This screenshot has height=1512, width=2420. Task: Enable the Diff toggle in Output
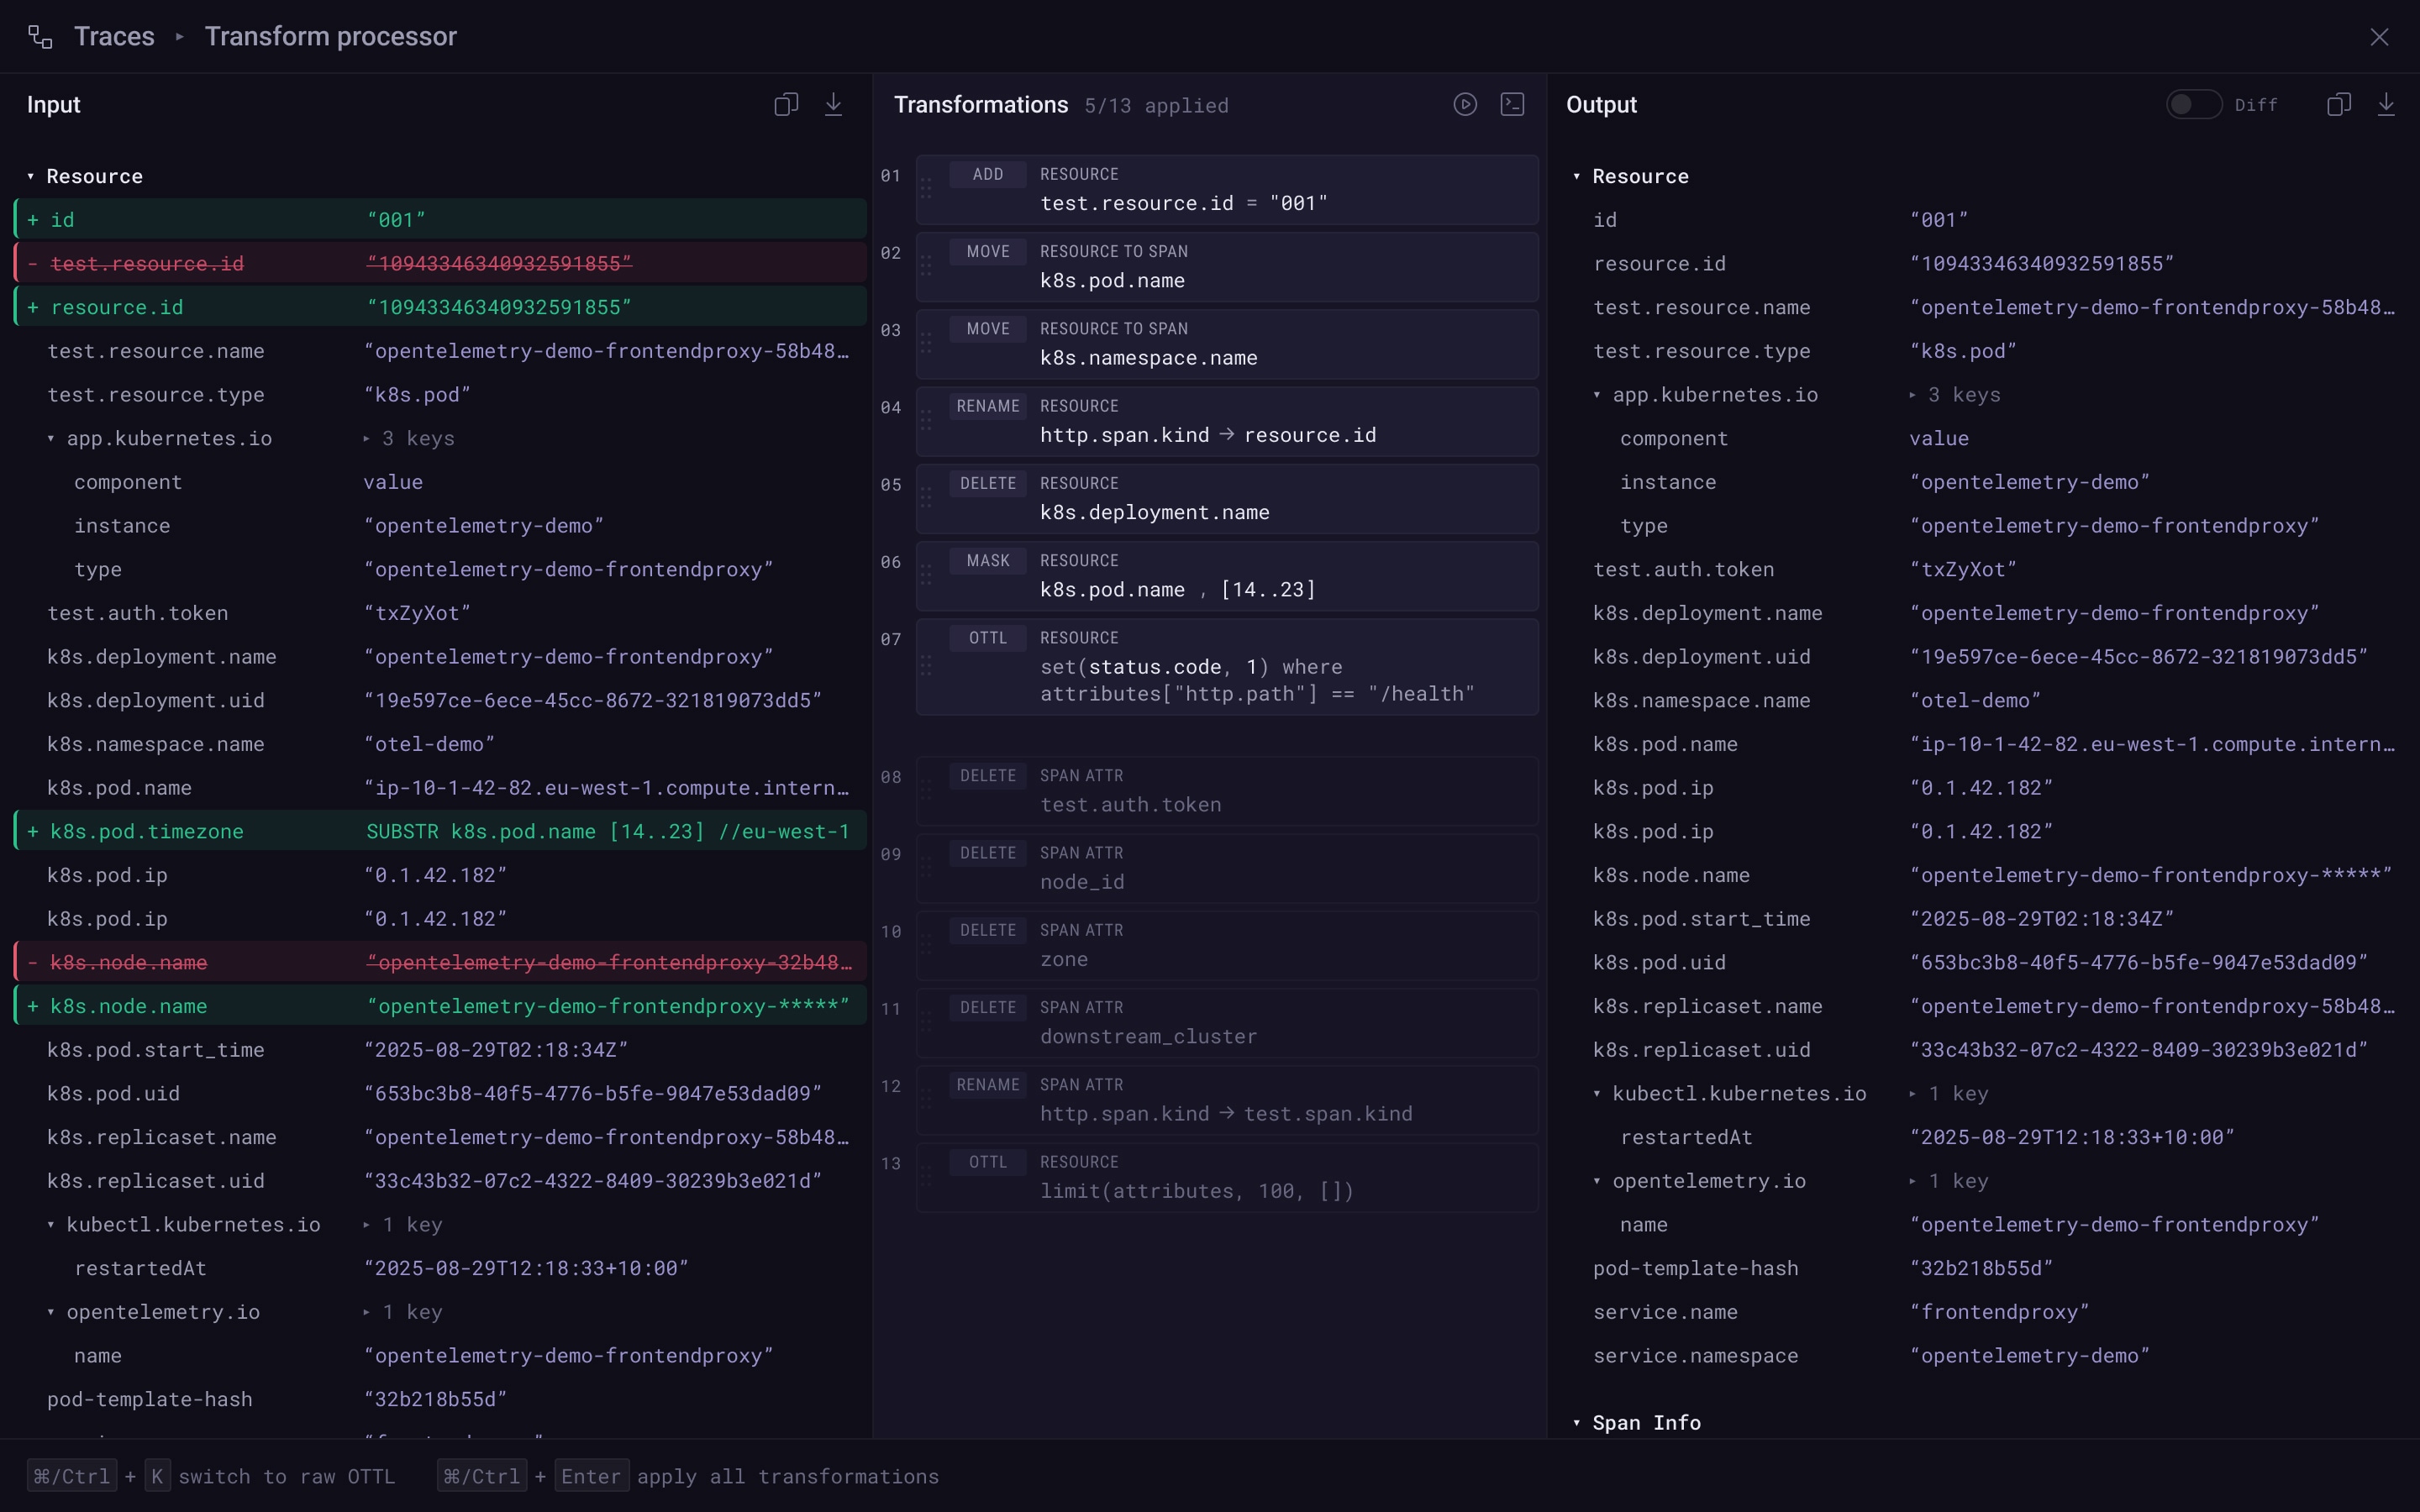2193,105
